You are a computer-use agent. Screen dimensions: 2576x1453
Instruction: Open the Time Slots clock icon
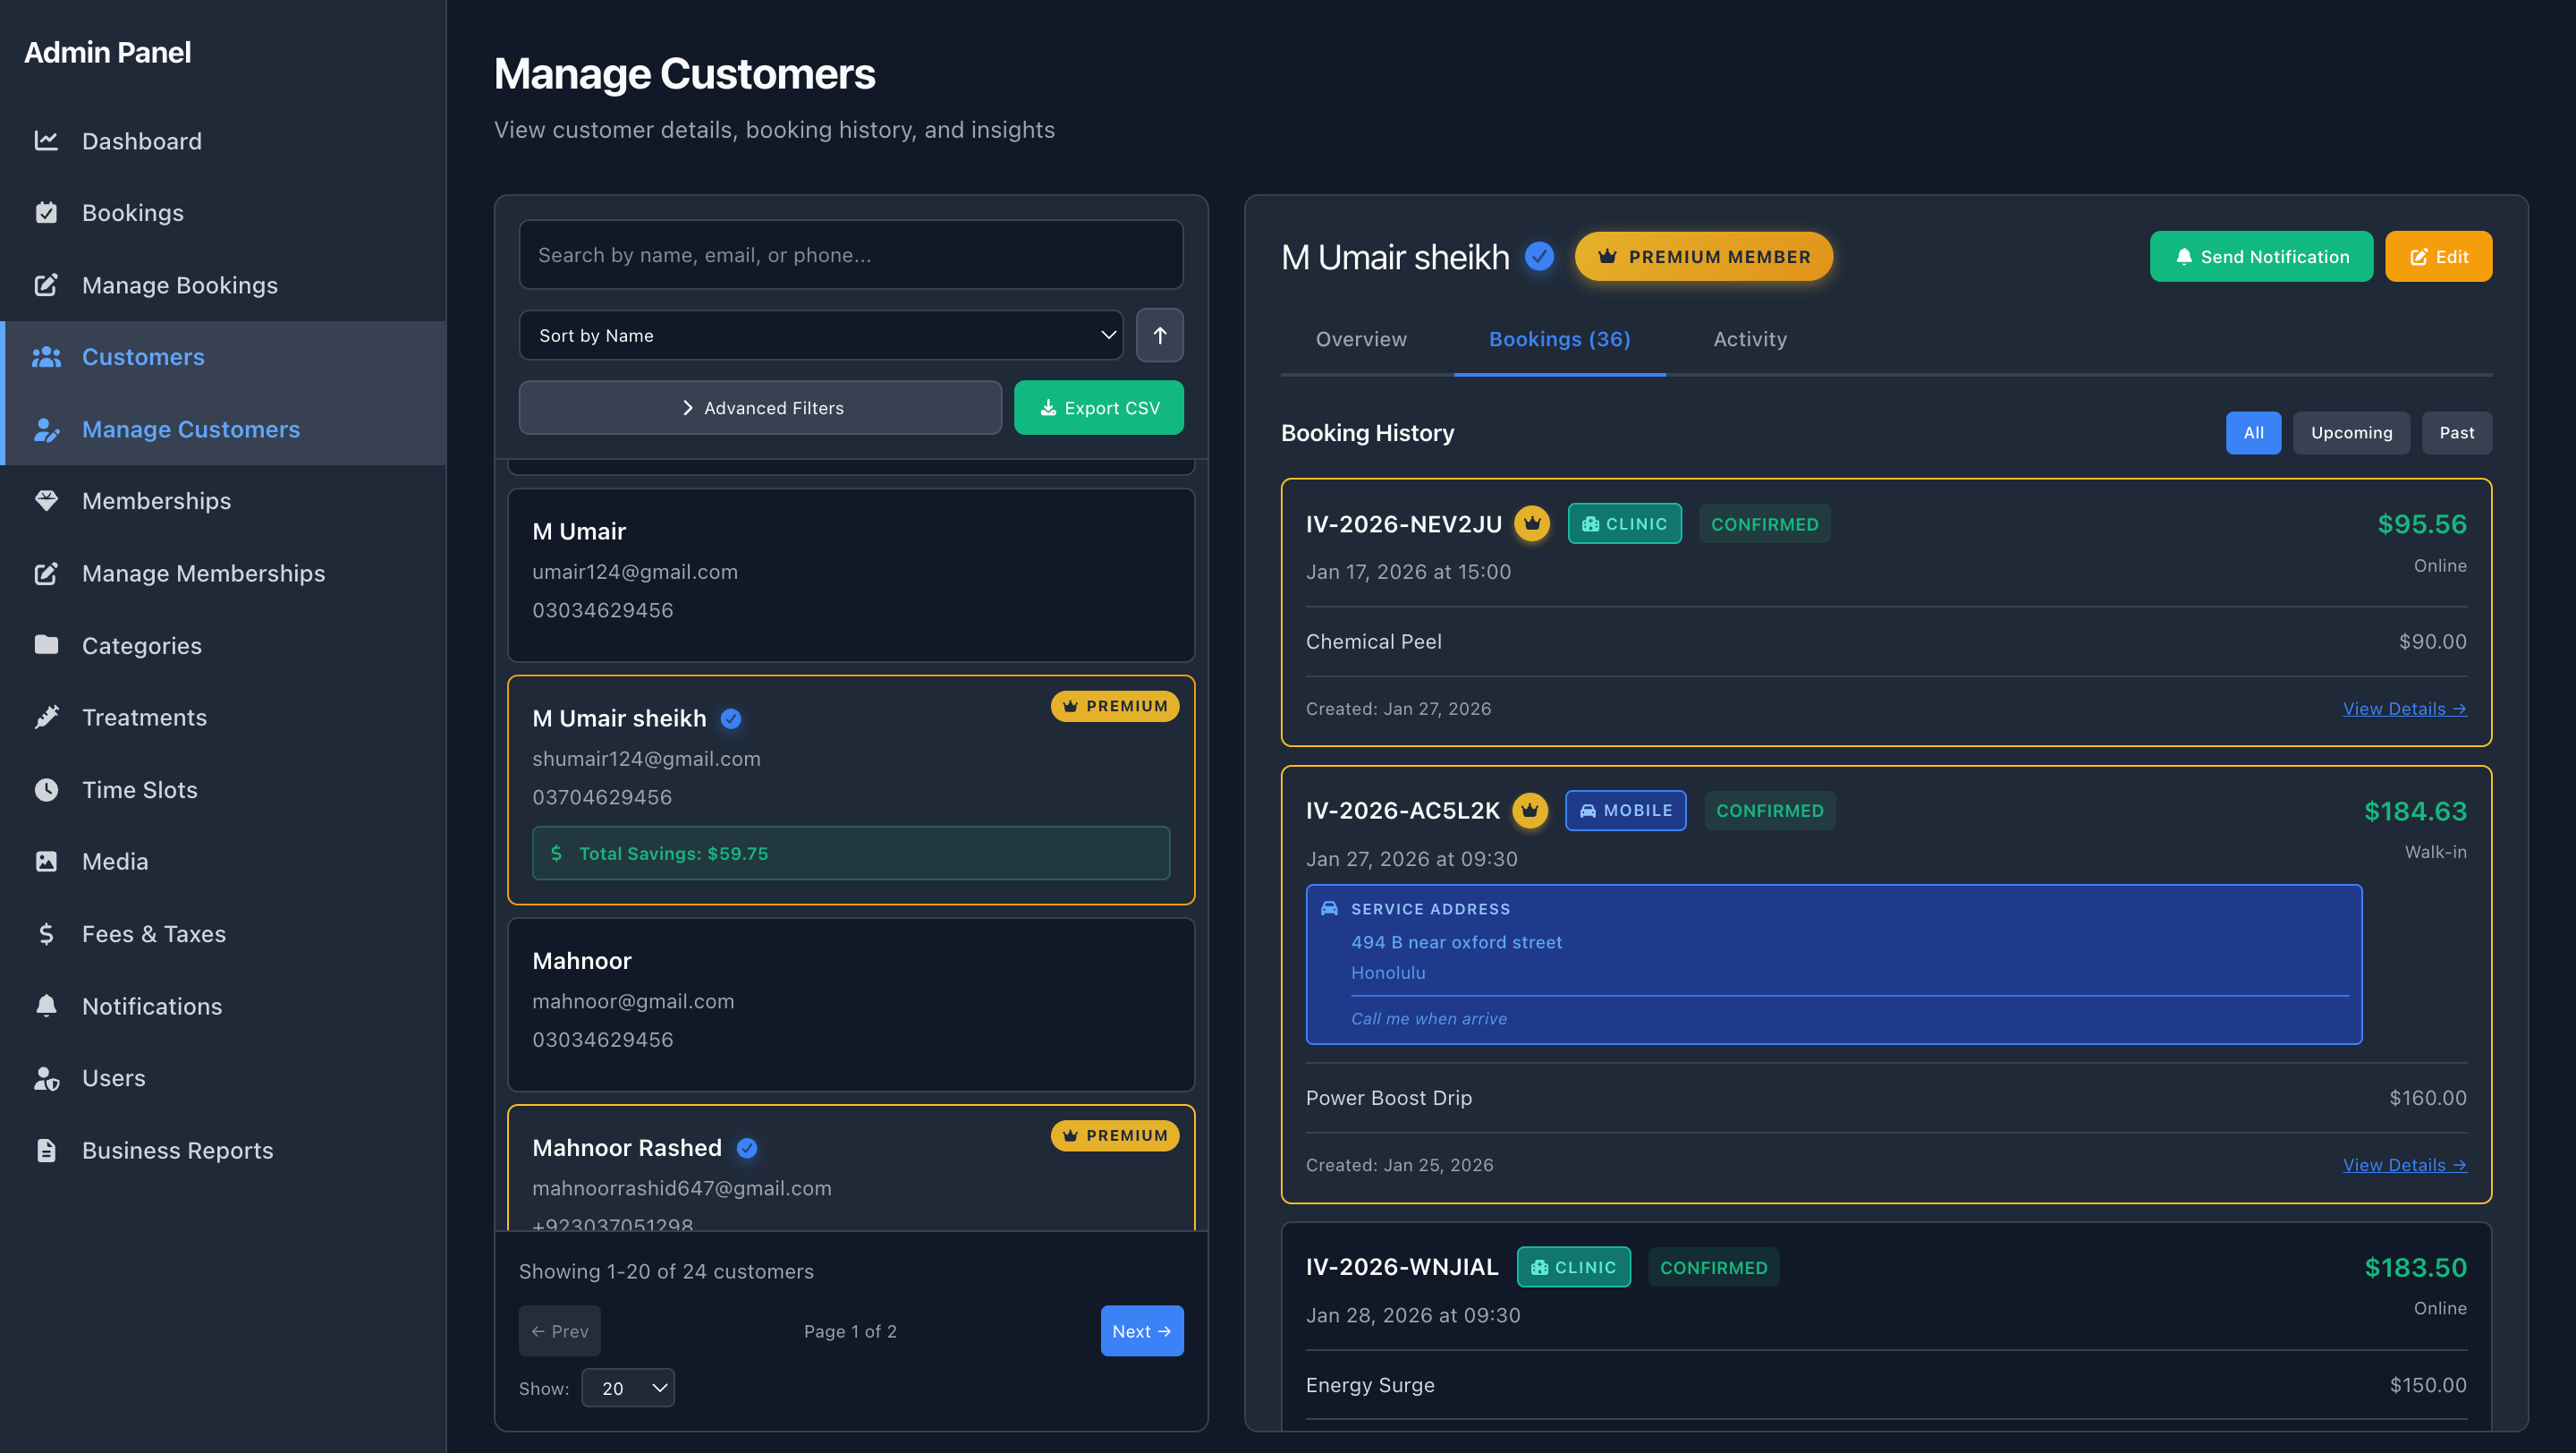point(47,789)
